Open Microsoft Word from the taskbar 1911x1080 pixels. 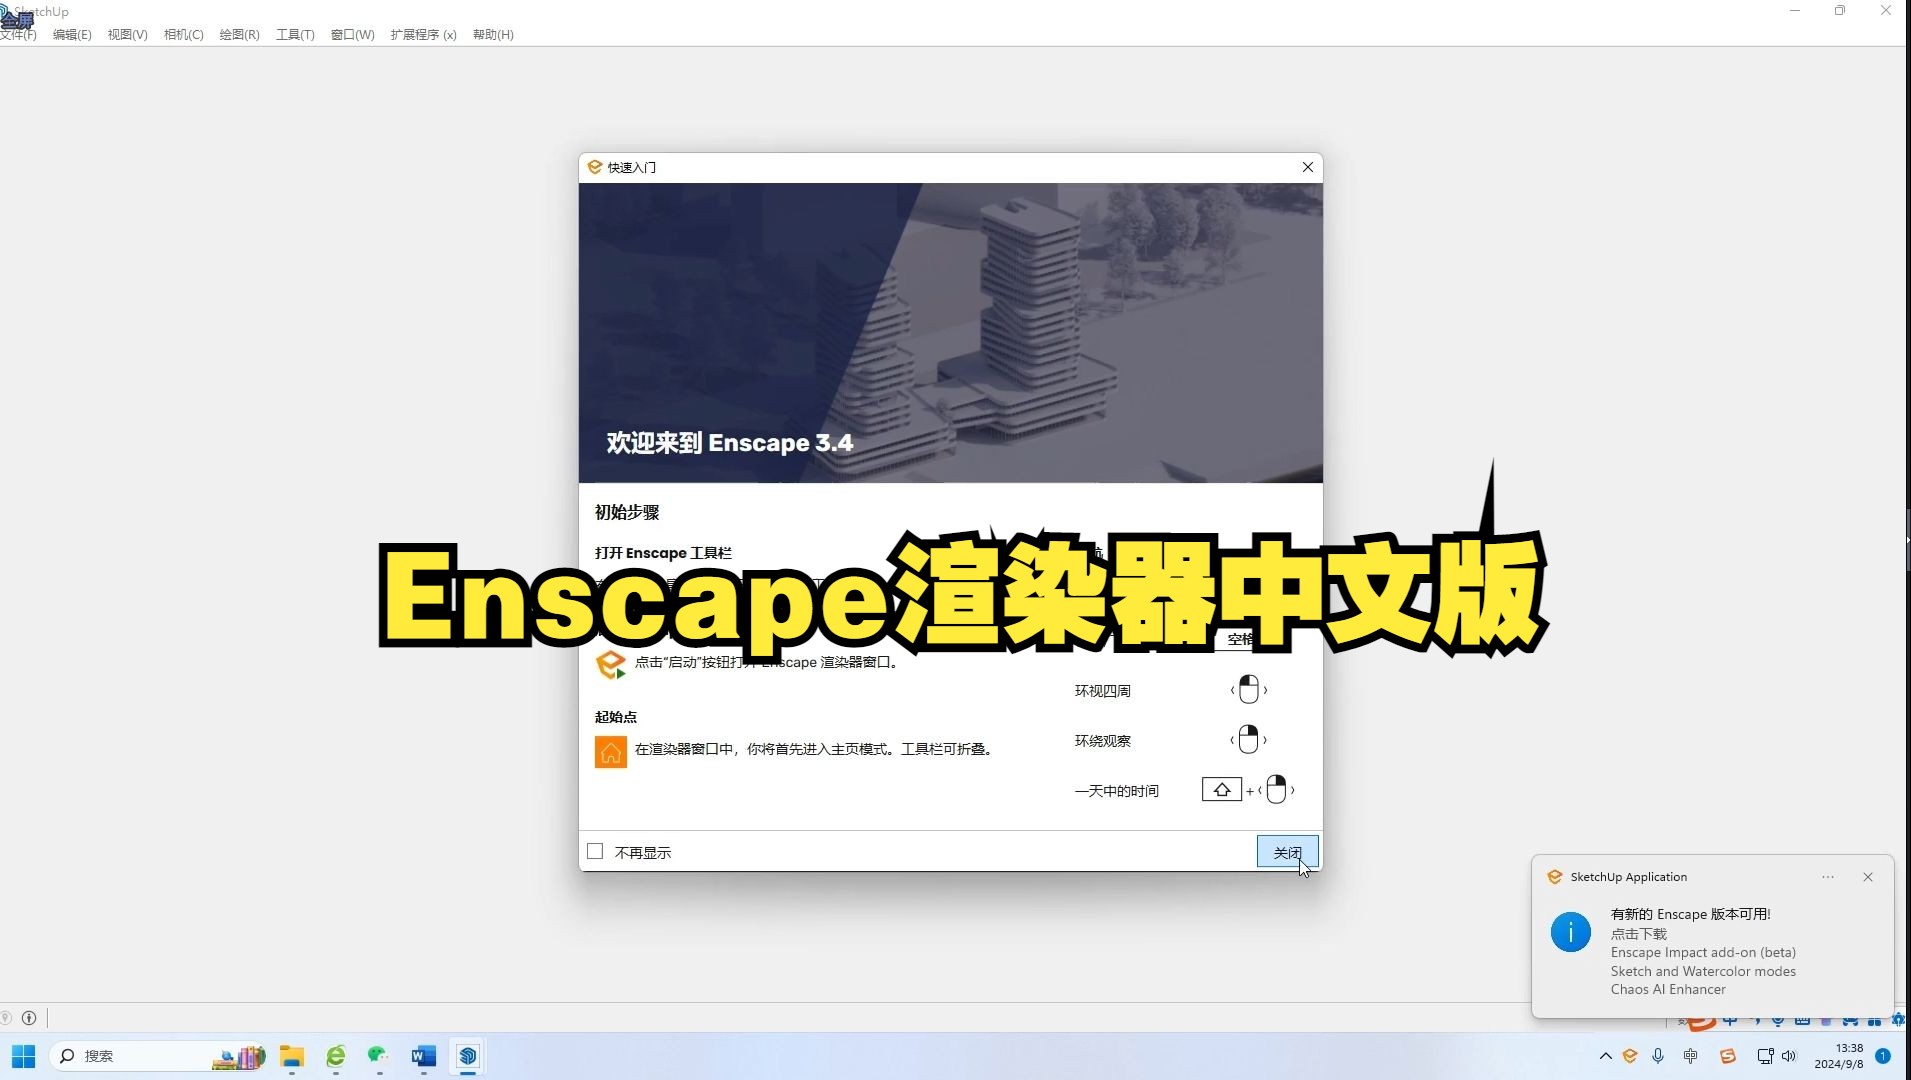click(x=423, y=1055)
